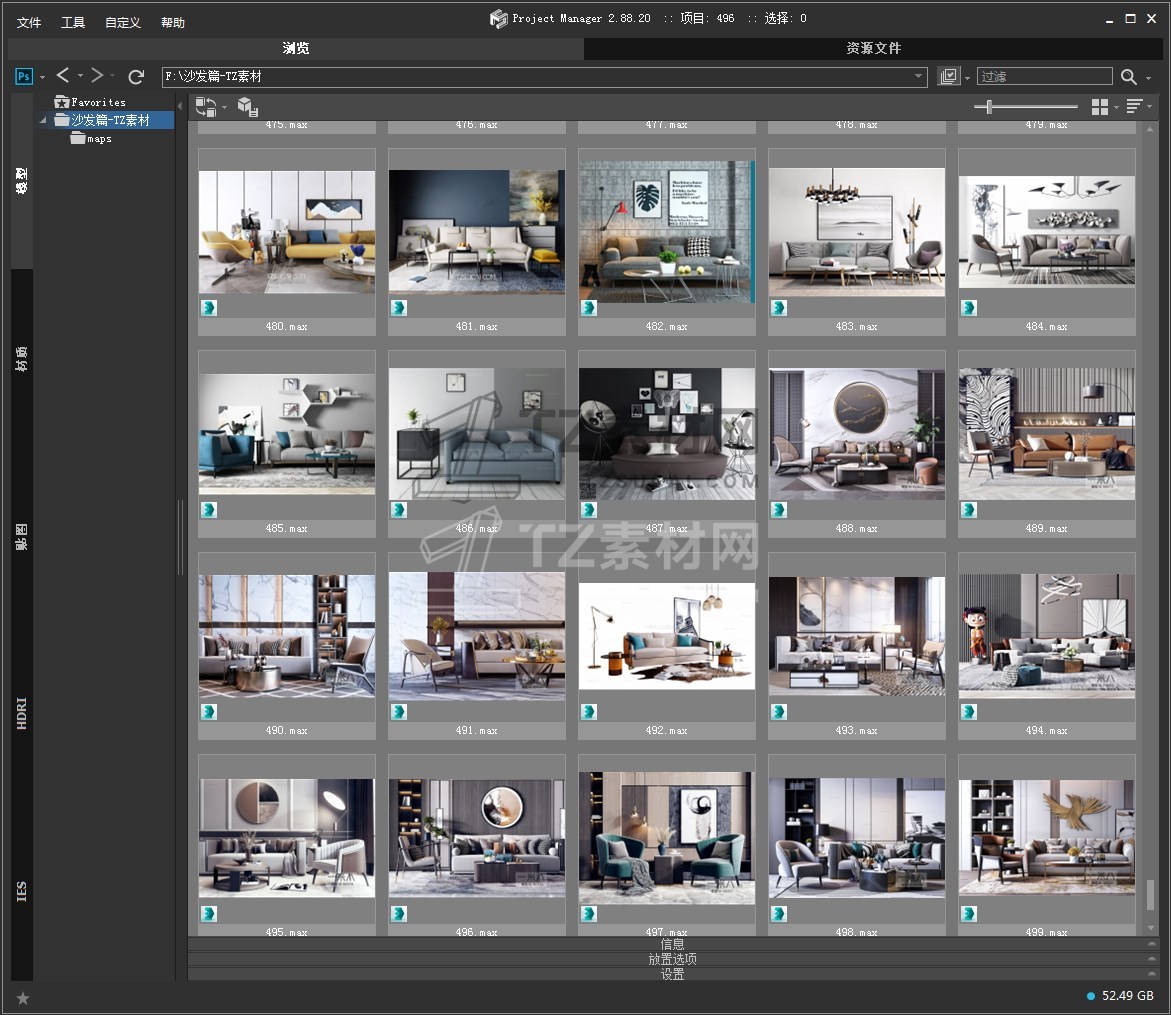
Task: Click the 3D box save icon
Action: (x=247, y=106)
